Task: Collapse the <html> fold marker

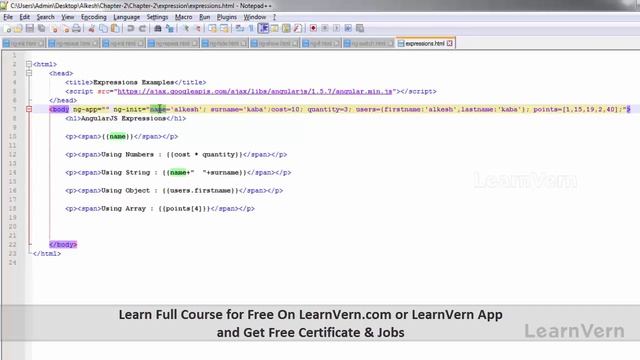Action: pos(29,64)
